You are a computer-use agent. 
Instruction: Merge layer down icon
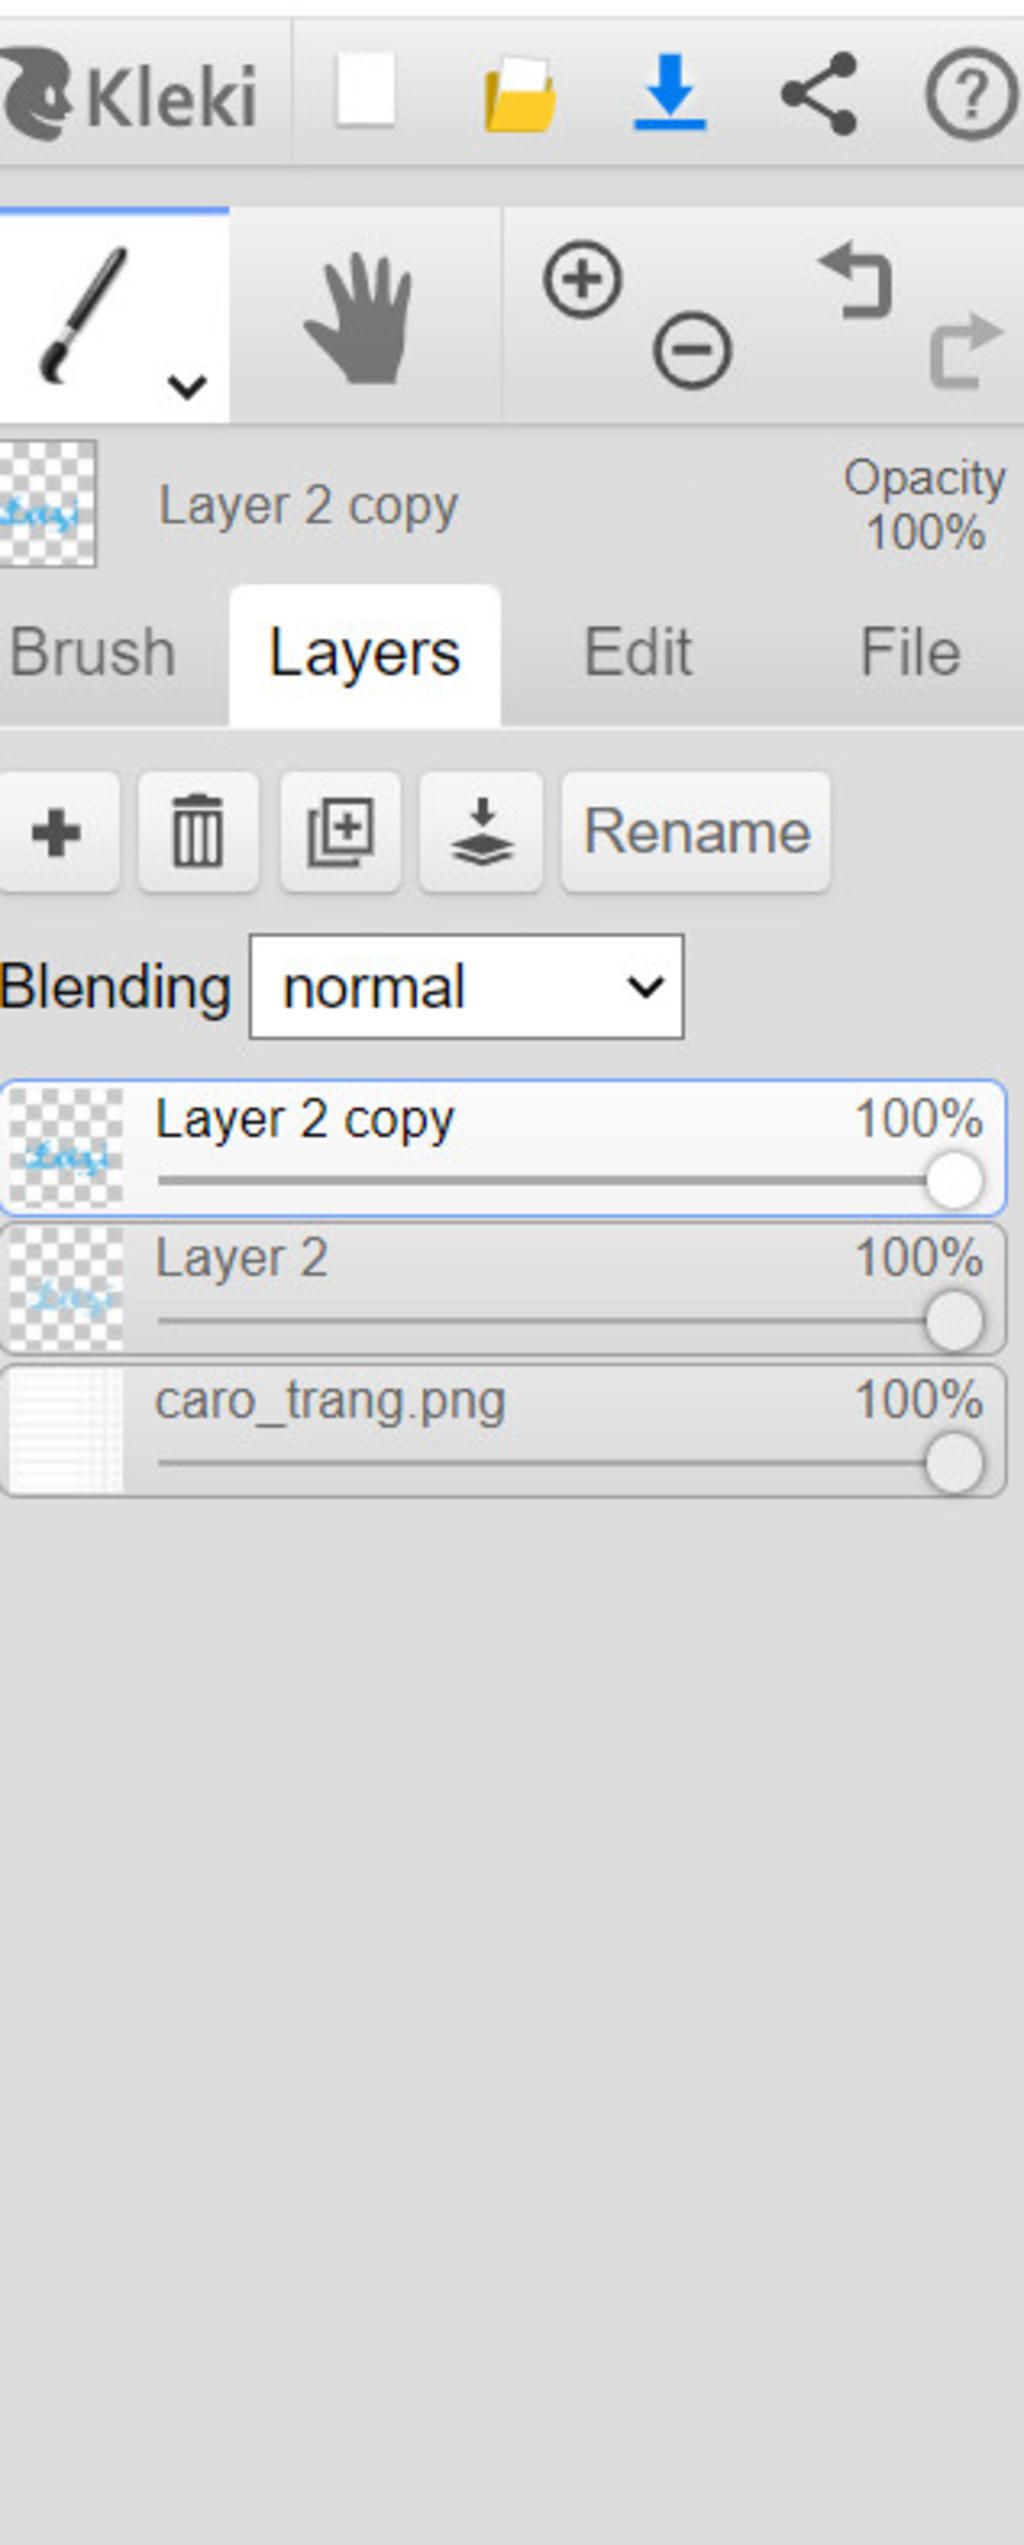point(481,831)
